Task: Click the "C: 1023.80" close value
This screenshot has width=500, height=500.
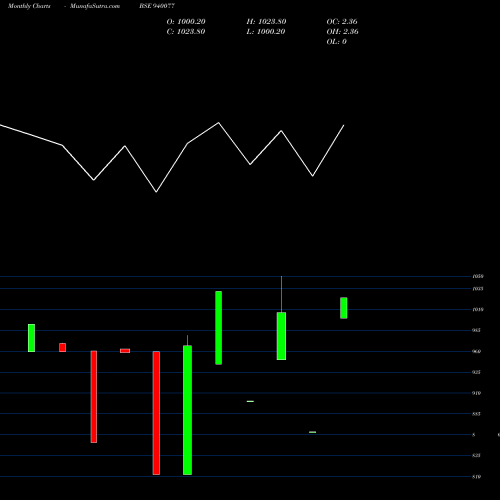Action: coord(186,32)
